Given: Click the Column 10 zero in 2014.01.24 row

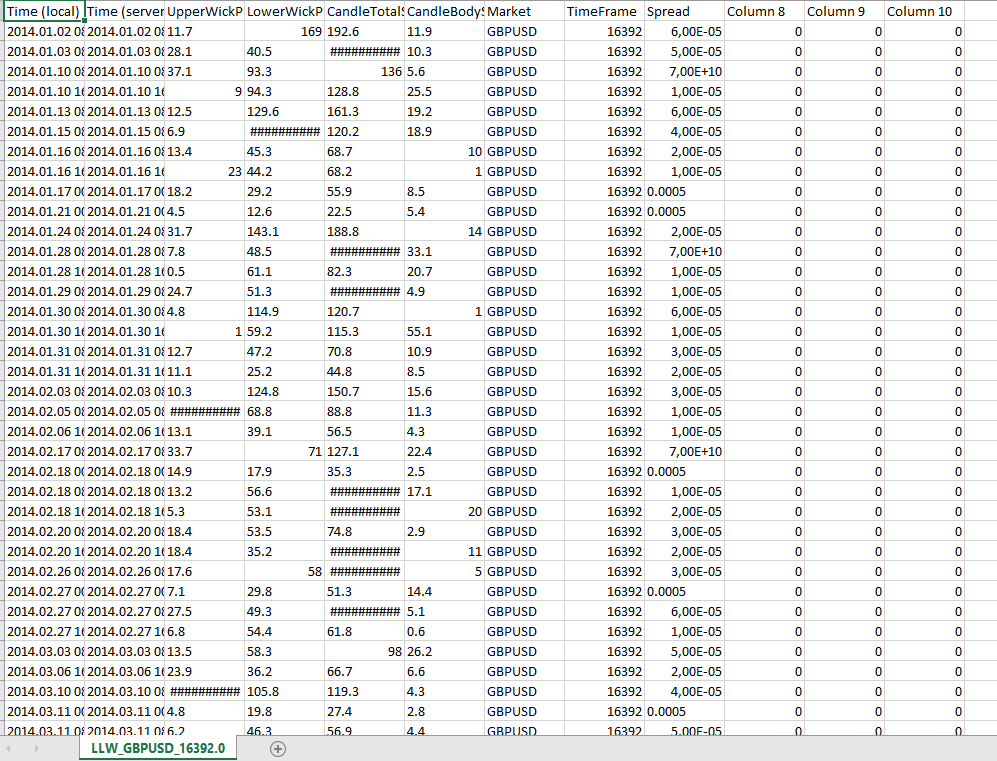Looking at the screenshot, I should [925, 232].
